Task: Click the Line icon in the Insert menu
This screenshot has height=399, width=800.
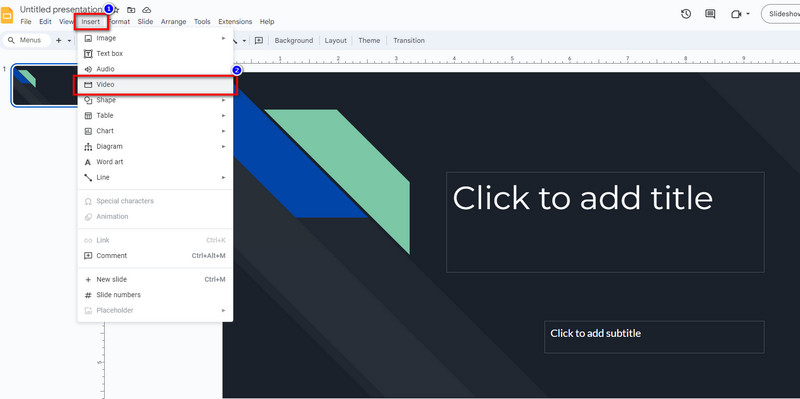Action: [x=88, y=178]
